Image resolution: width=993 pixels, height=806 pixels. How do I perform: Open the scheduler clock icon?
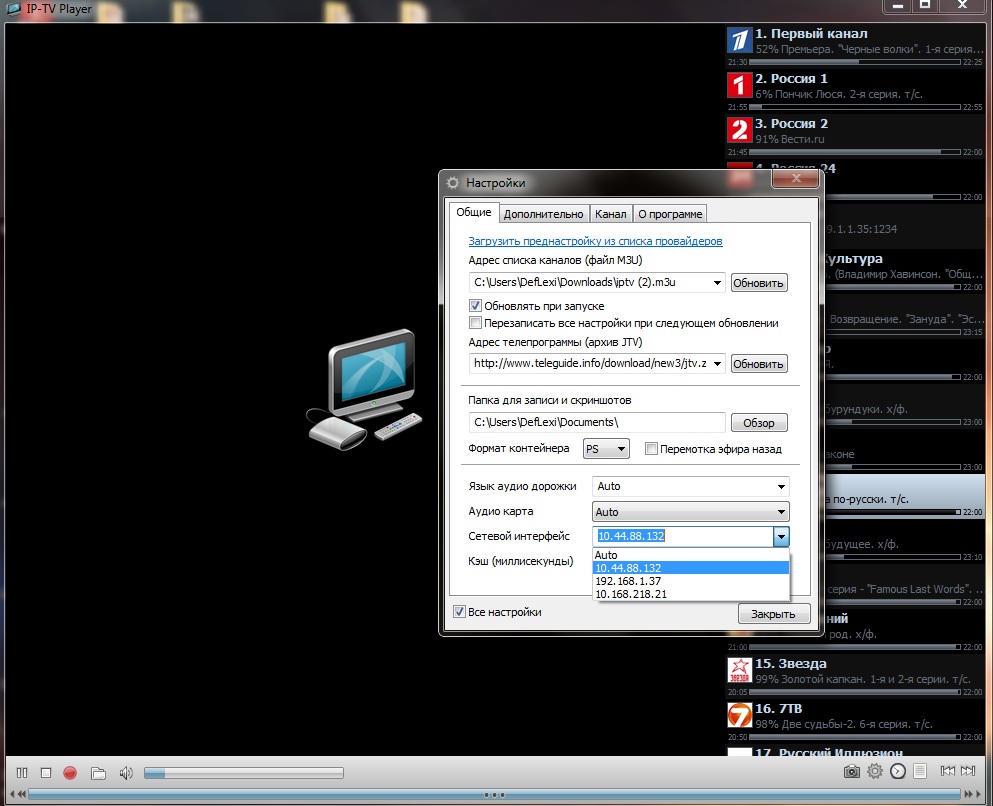pyautogui.click(x=897, y=771)
